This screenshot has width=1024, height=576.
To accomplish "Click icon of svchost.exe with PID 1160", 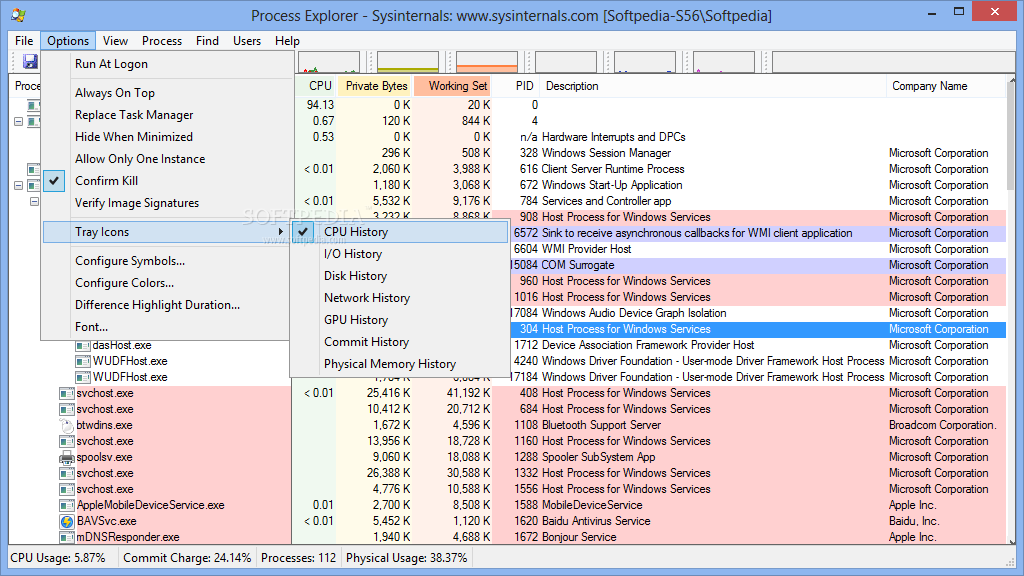I will [x=67, y=441].
